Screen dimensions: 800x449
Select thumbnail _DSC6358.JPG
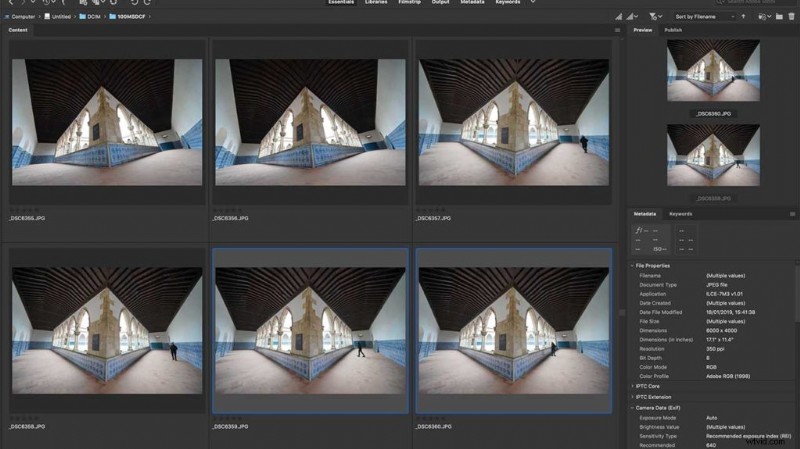107,330
